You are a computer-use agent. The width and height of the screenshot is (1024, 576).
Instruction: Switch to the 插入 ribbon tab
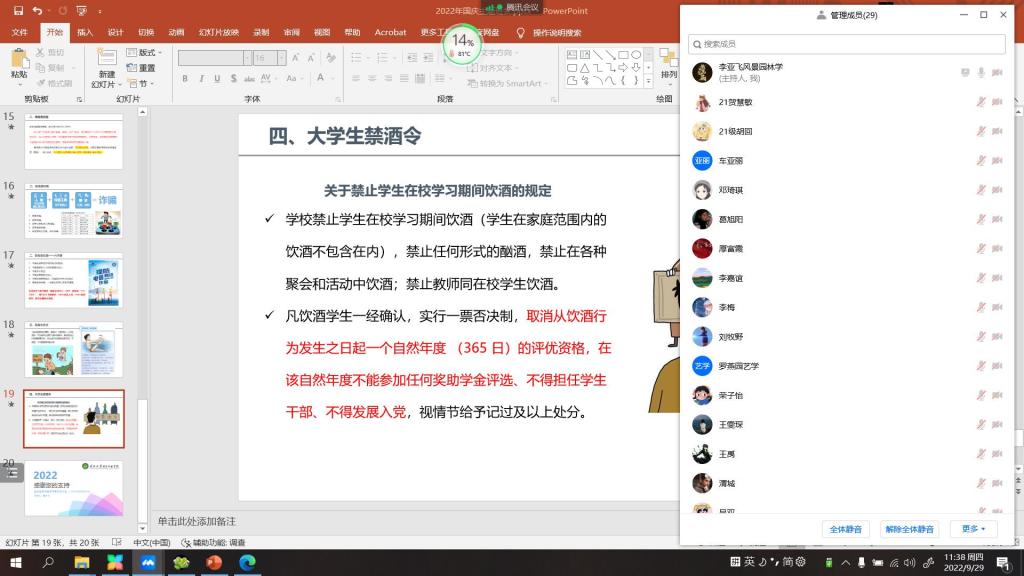pos(85,32)
